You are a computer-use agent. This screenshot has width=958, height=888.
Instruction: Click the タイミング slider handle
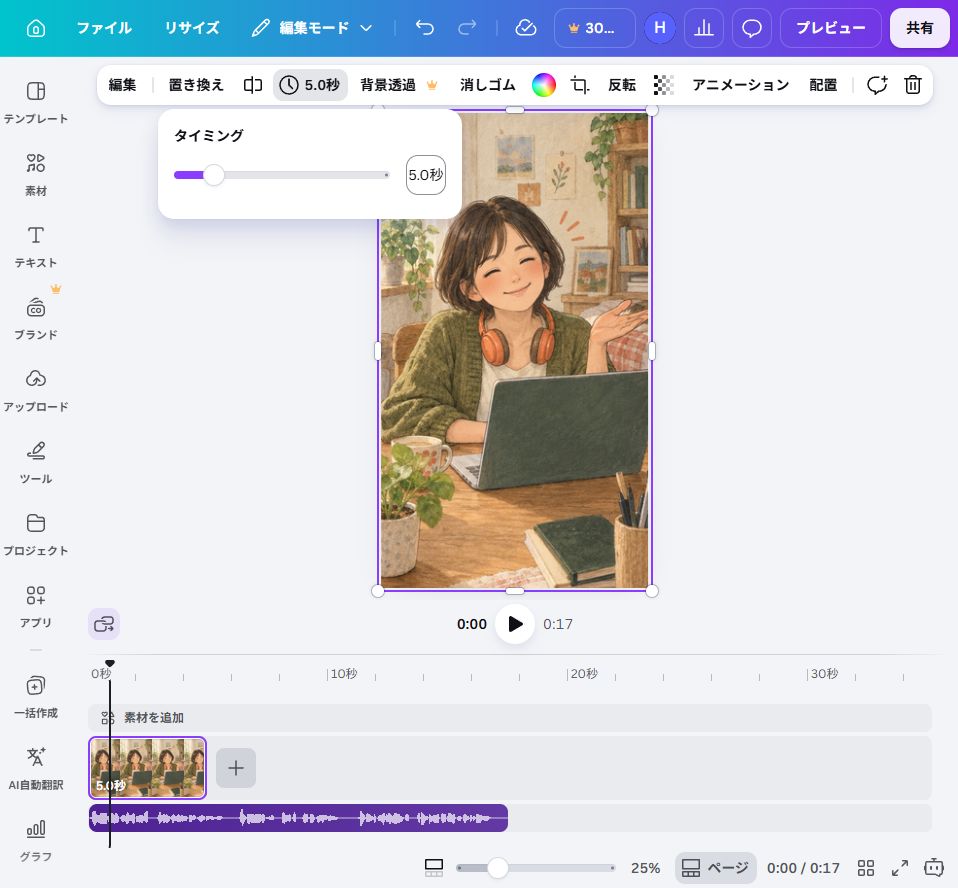pyautogui.click(x=214, y=175)
